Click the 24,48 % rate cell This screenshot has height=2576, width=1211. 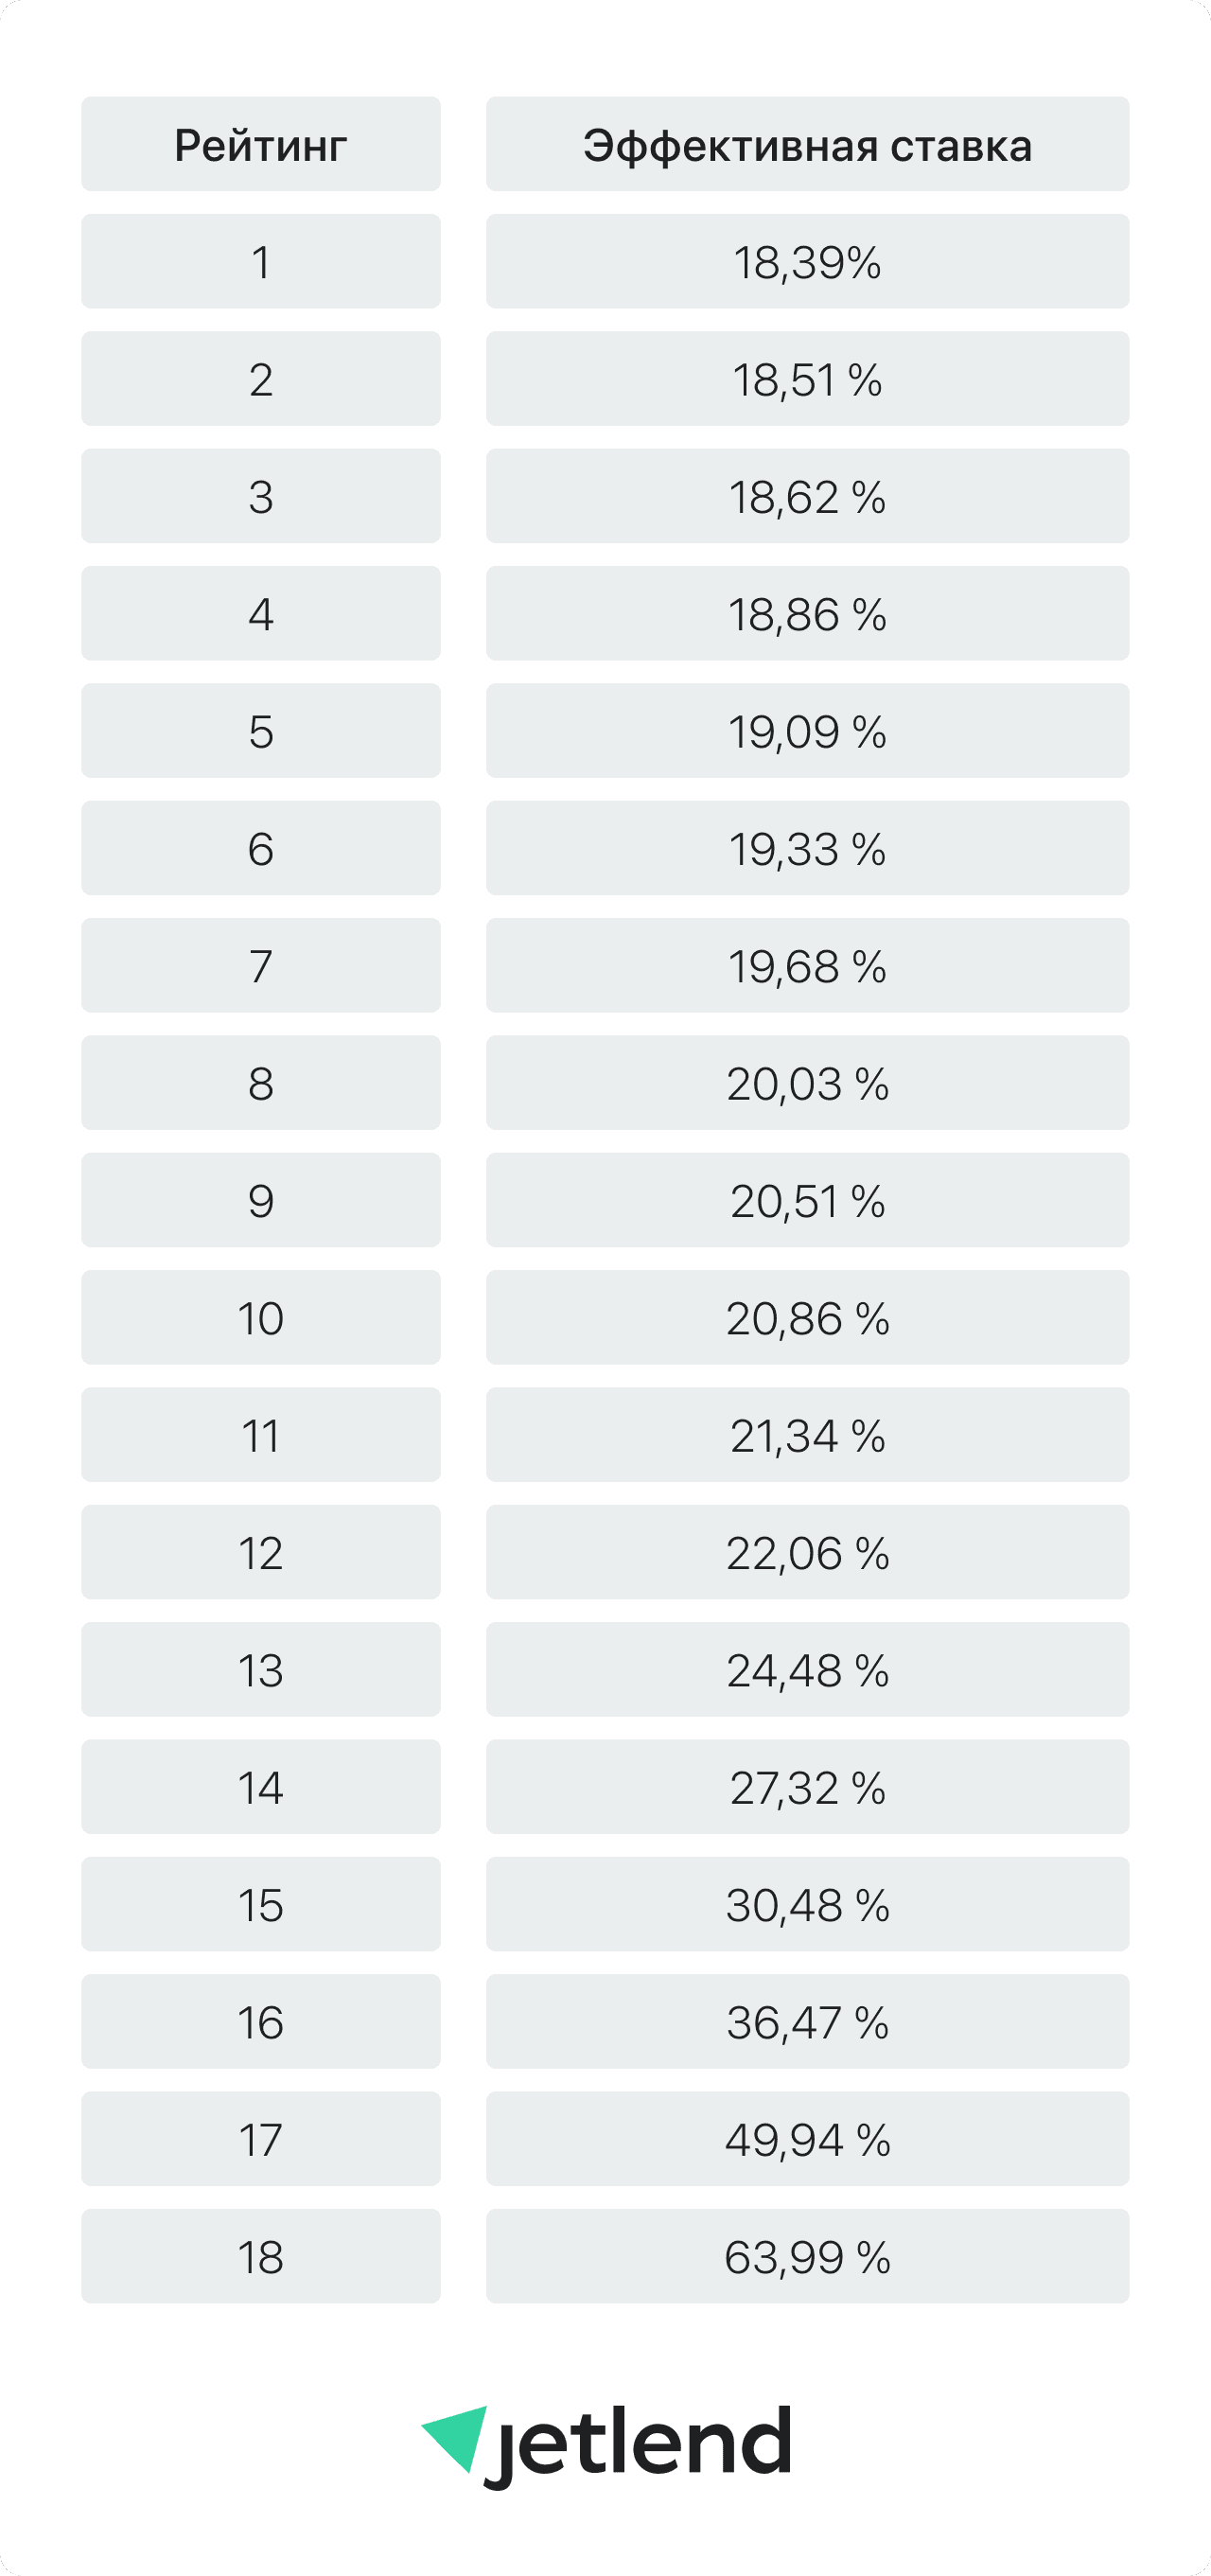tap(807, 1670)
